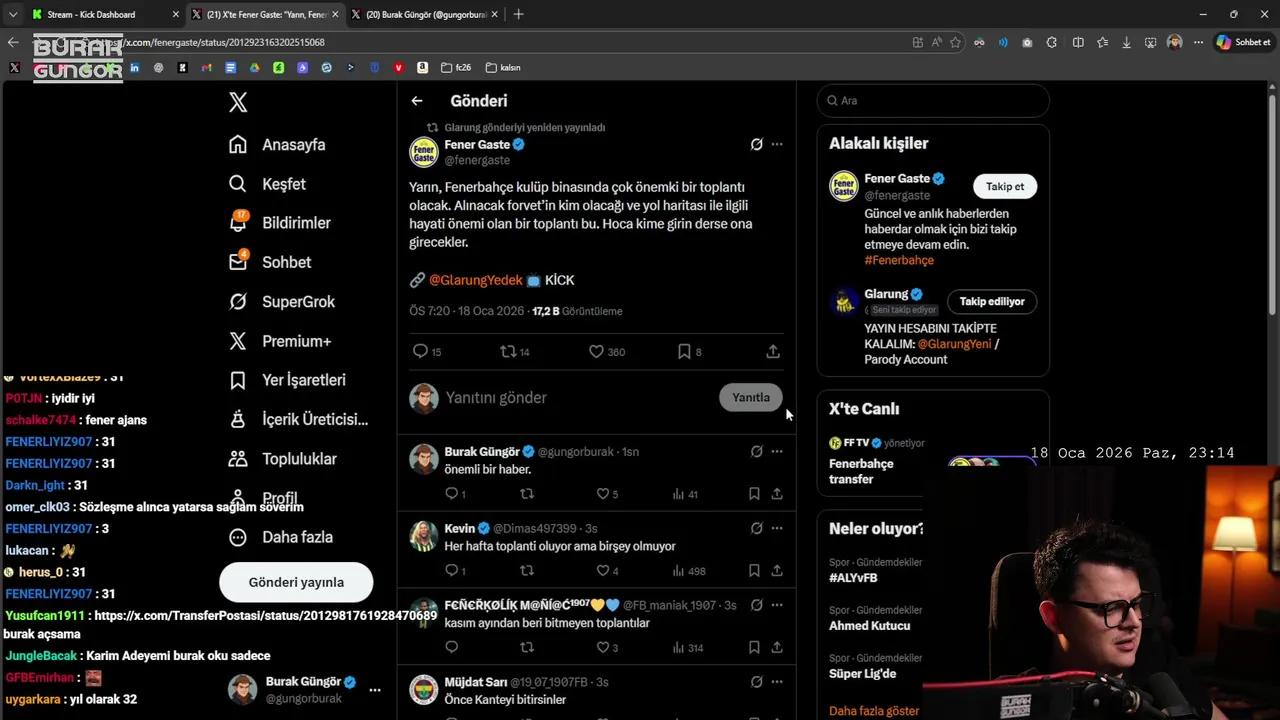Viewport: 1280px width, 720px height.
Task: Switch to Stream - Kick Dashboard tab
Action: [103, 14]
